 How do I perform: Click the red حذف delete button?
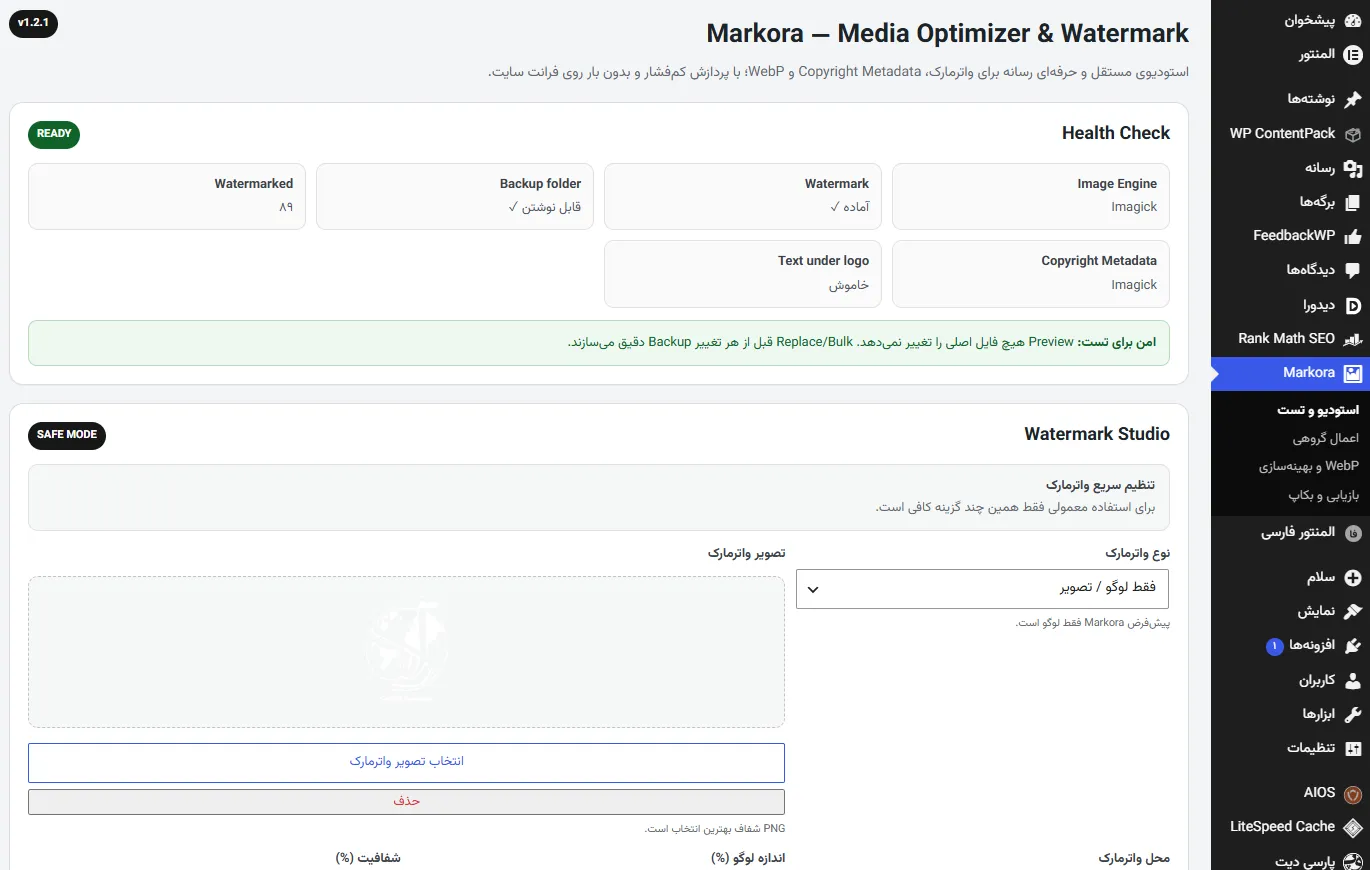406,802
